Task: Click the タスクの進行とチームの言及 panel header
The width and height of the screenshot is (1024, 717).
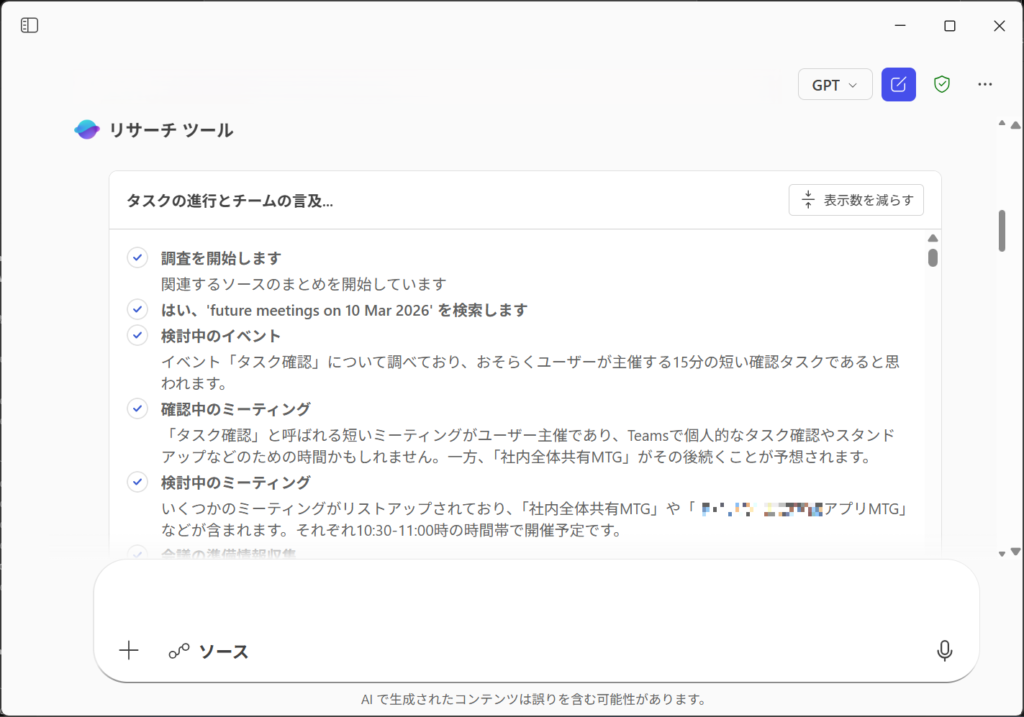Action: tap(230, 201)
